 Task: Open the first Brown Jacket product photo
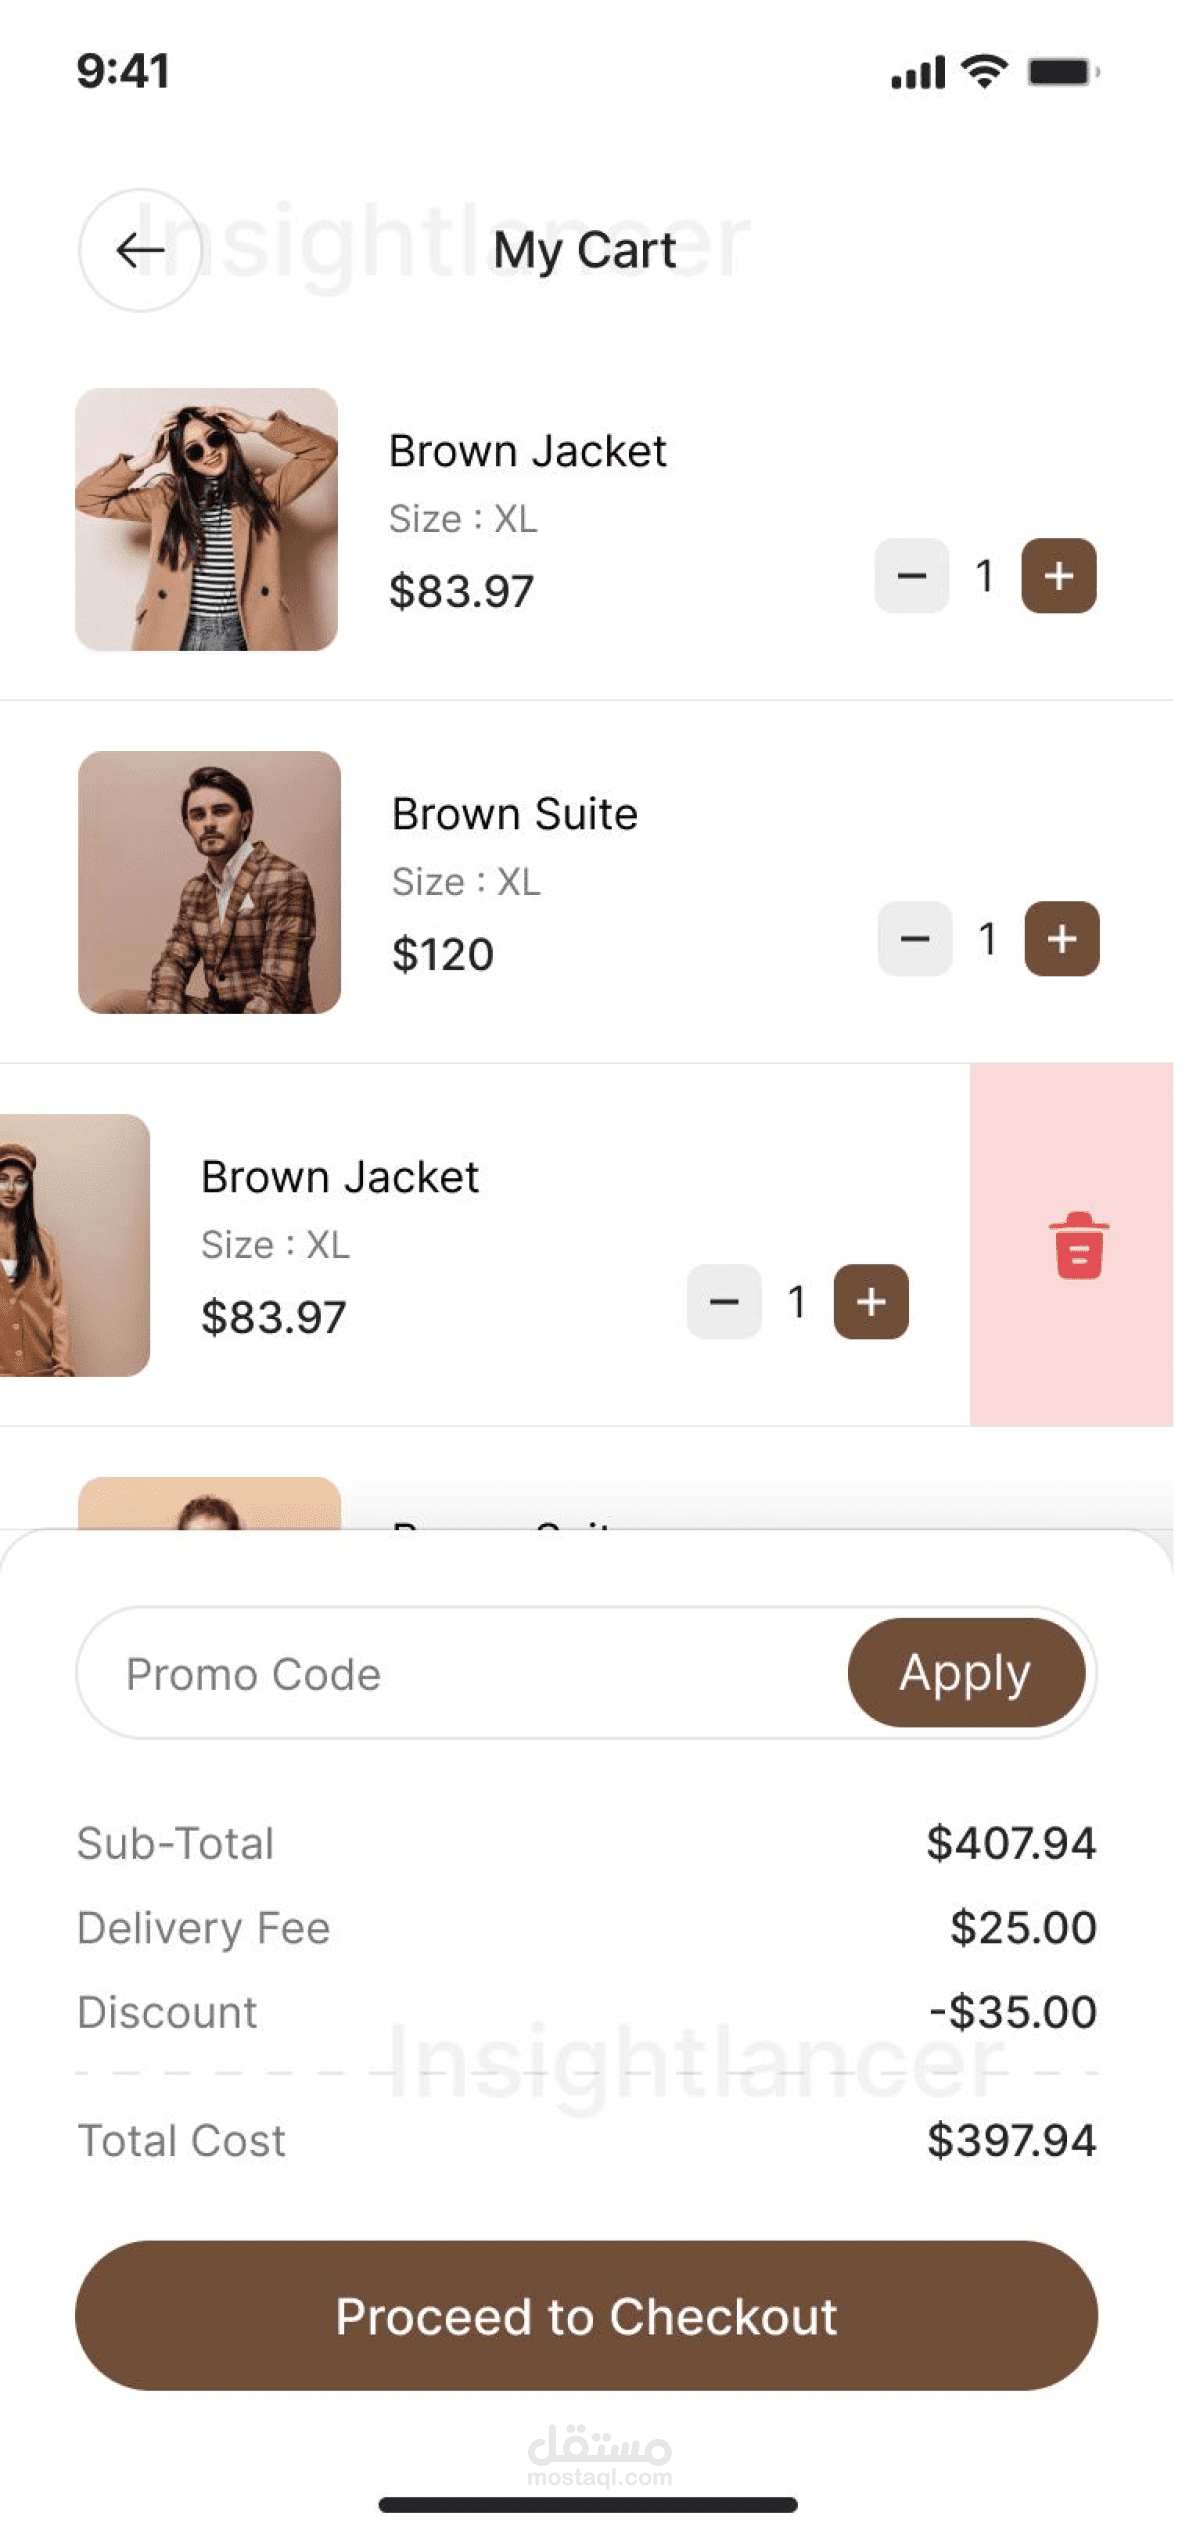tap(207, 520)
